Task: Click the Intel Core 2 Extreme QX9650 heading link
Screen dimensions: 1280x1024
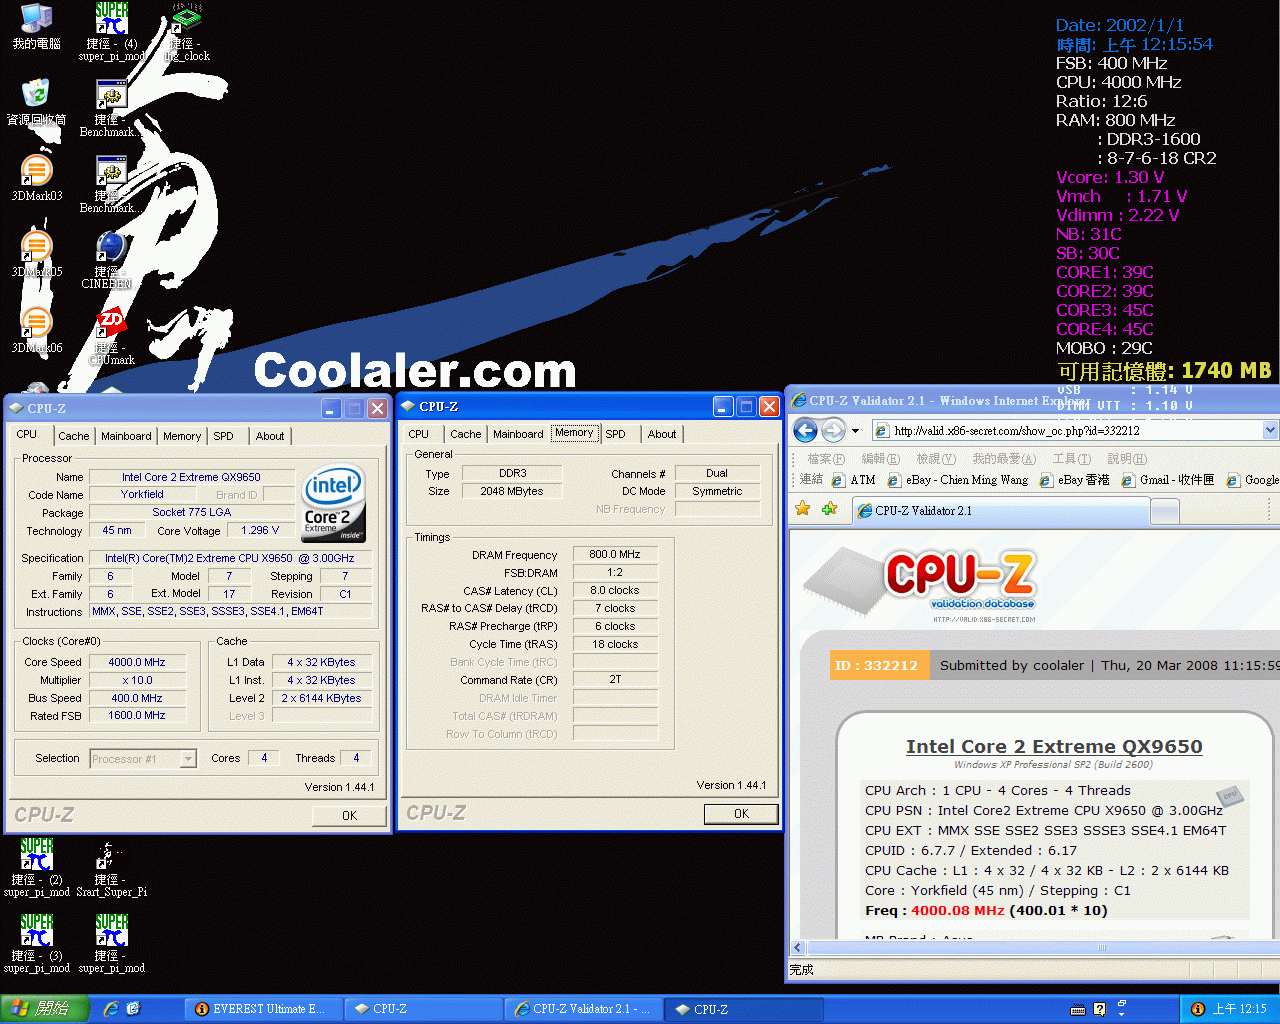Action: 1054,747
